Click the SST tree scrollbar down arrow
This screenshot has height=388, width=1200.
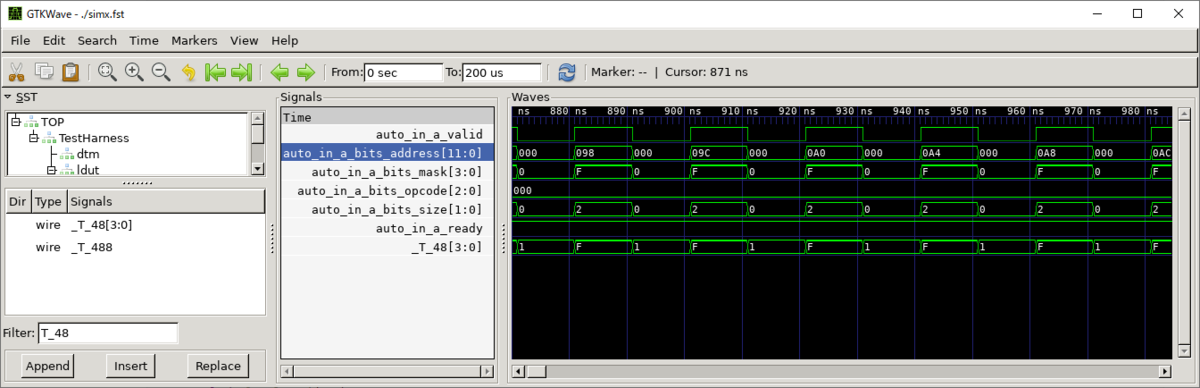(x=258, y=168)
